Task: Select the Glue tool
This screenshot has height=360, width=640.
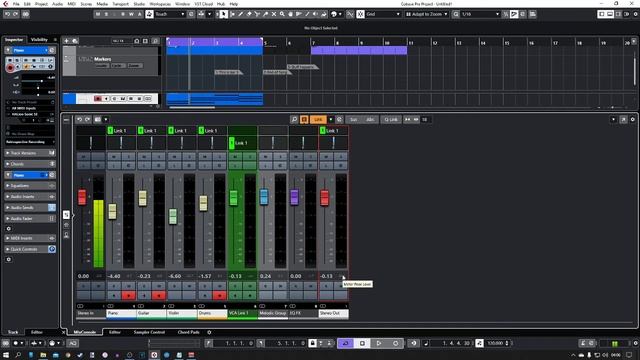Action: click(x=265, y=14)
